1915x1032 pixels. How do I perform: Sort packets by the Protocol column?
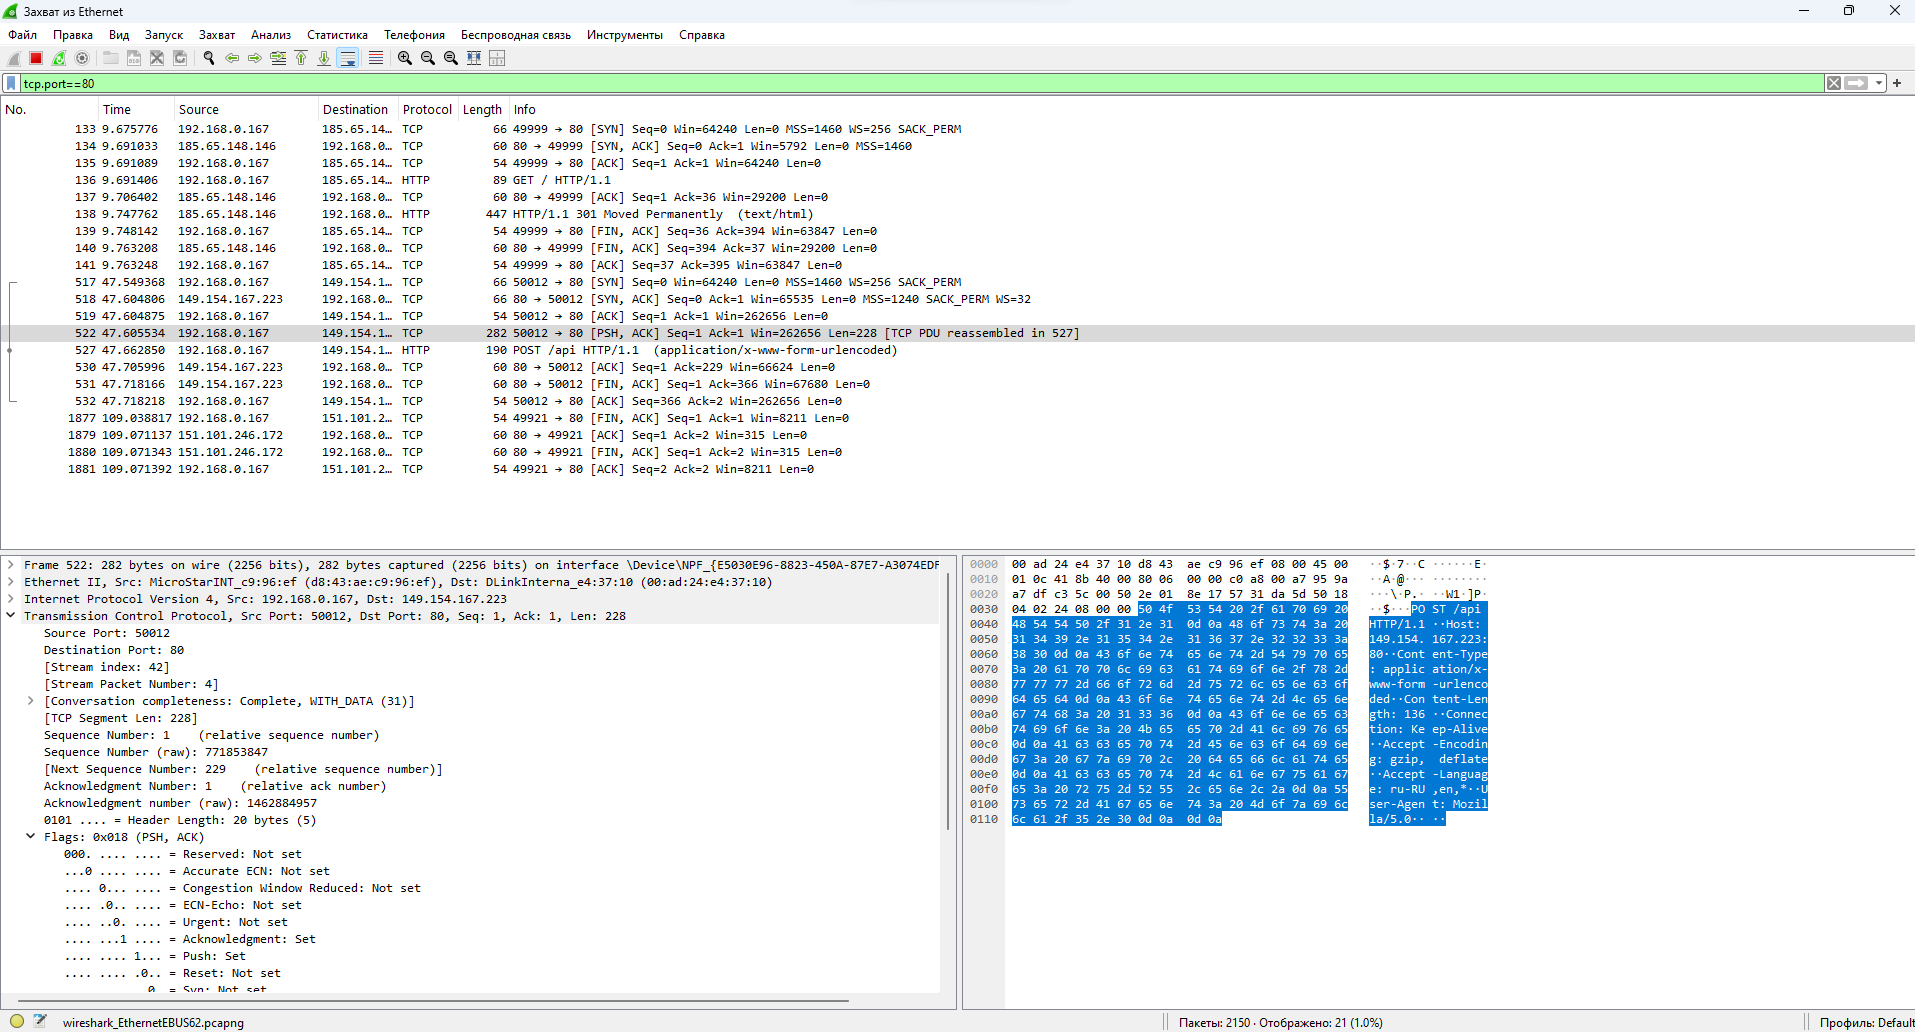click(428, 110)
